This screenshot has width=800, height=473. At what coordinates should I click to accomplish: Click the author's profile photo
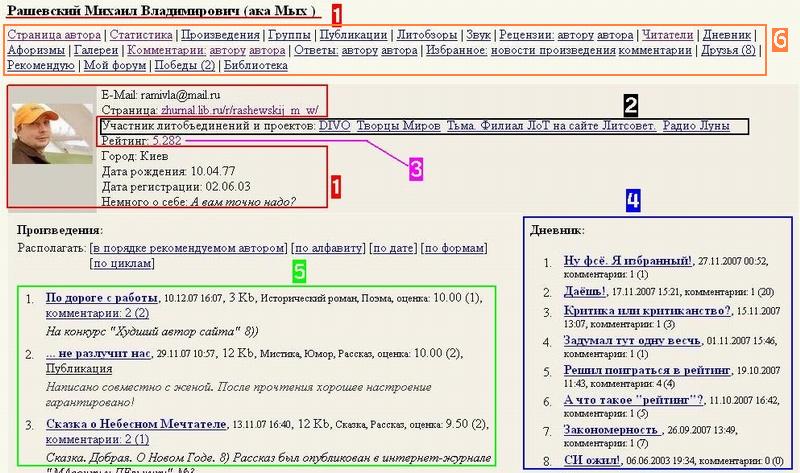(x=52, y=130)
